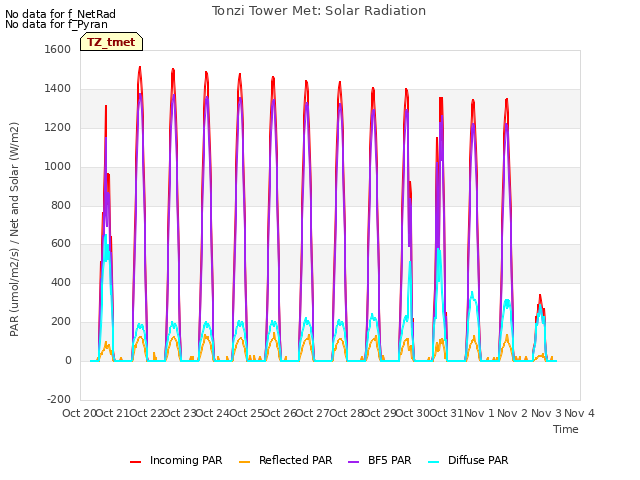Click the highest Incoming PAR peak near 1500
Screen dimensions: 640x480
point(140,68)
